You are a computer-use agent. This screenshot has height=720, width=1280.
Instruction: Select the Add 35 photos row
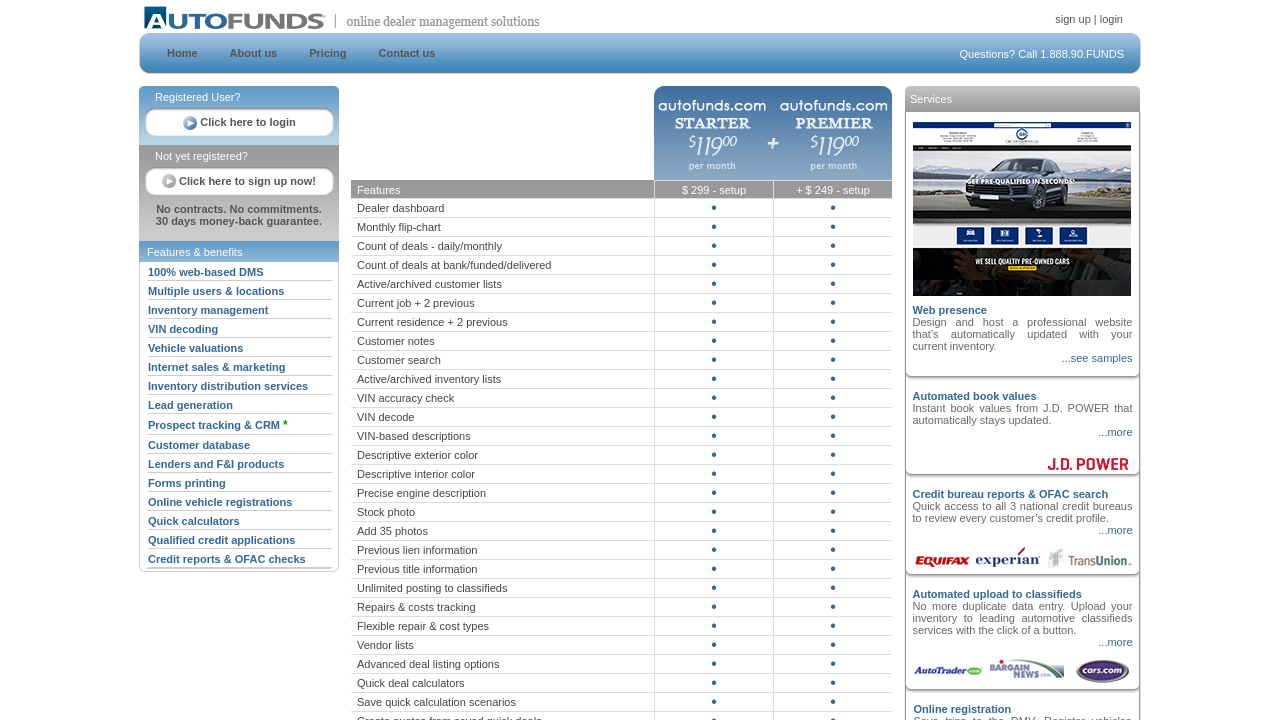(621, 531)
